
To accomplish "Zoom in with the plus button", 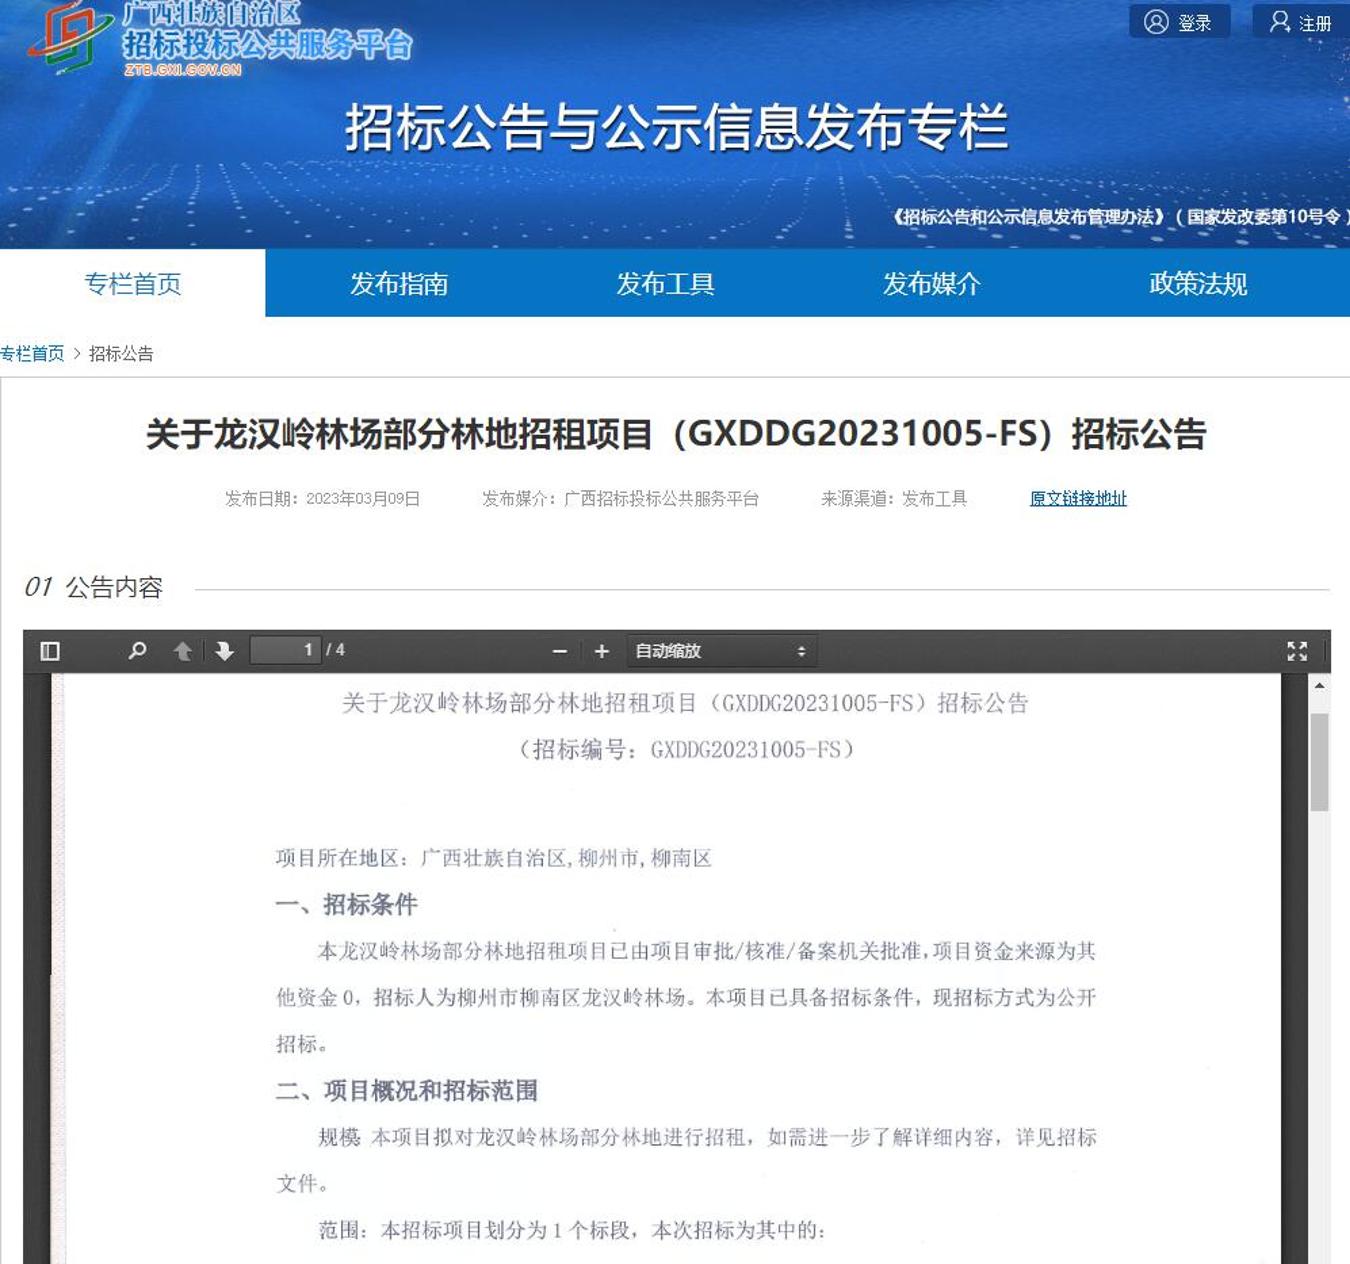I will (601, 651).
